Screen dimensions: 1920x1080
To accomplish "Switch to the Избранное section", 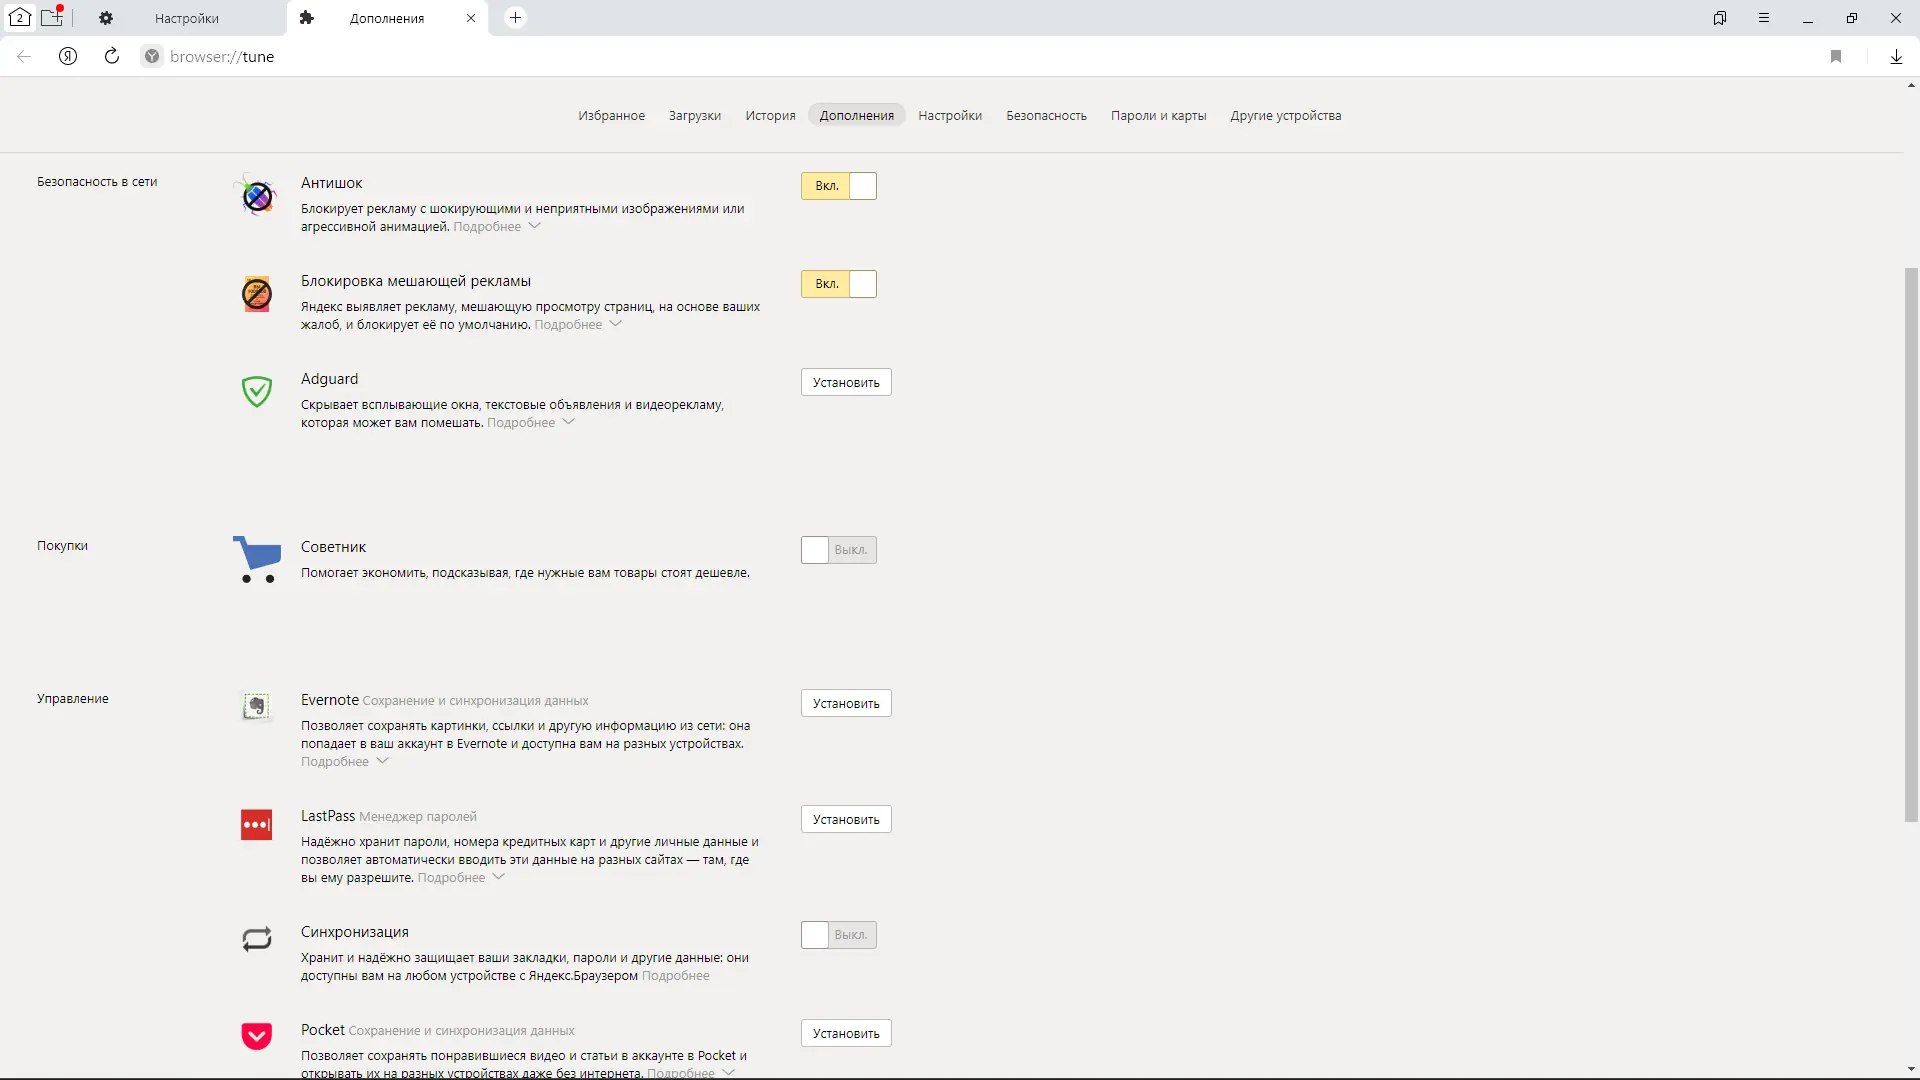I will coord(611,115).
